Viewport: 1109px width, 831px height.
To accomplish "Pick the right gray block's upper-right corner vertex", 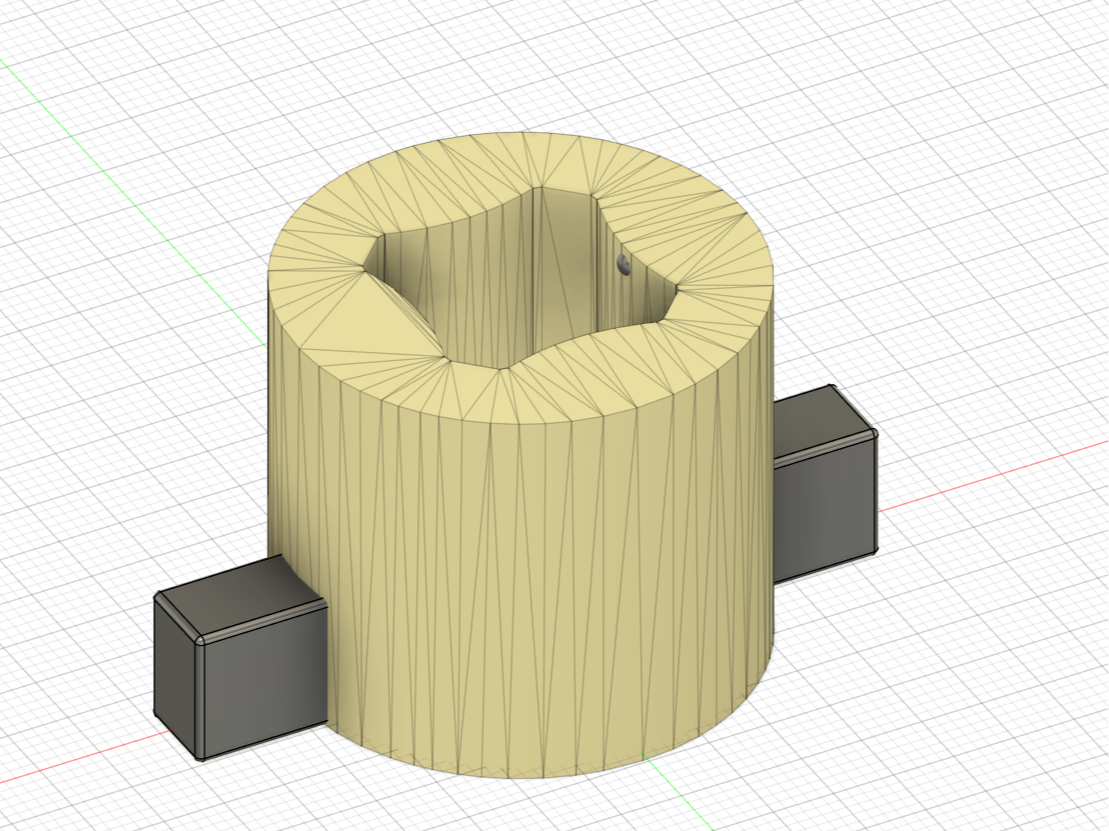I will coord(875,433).
